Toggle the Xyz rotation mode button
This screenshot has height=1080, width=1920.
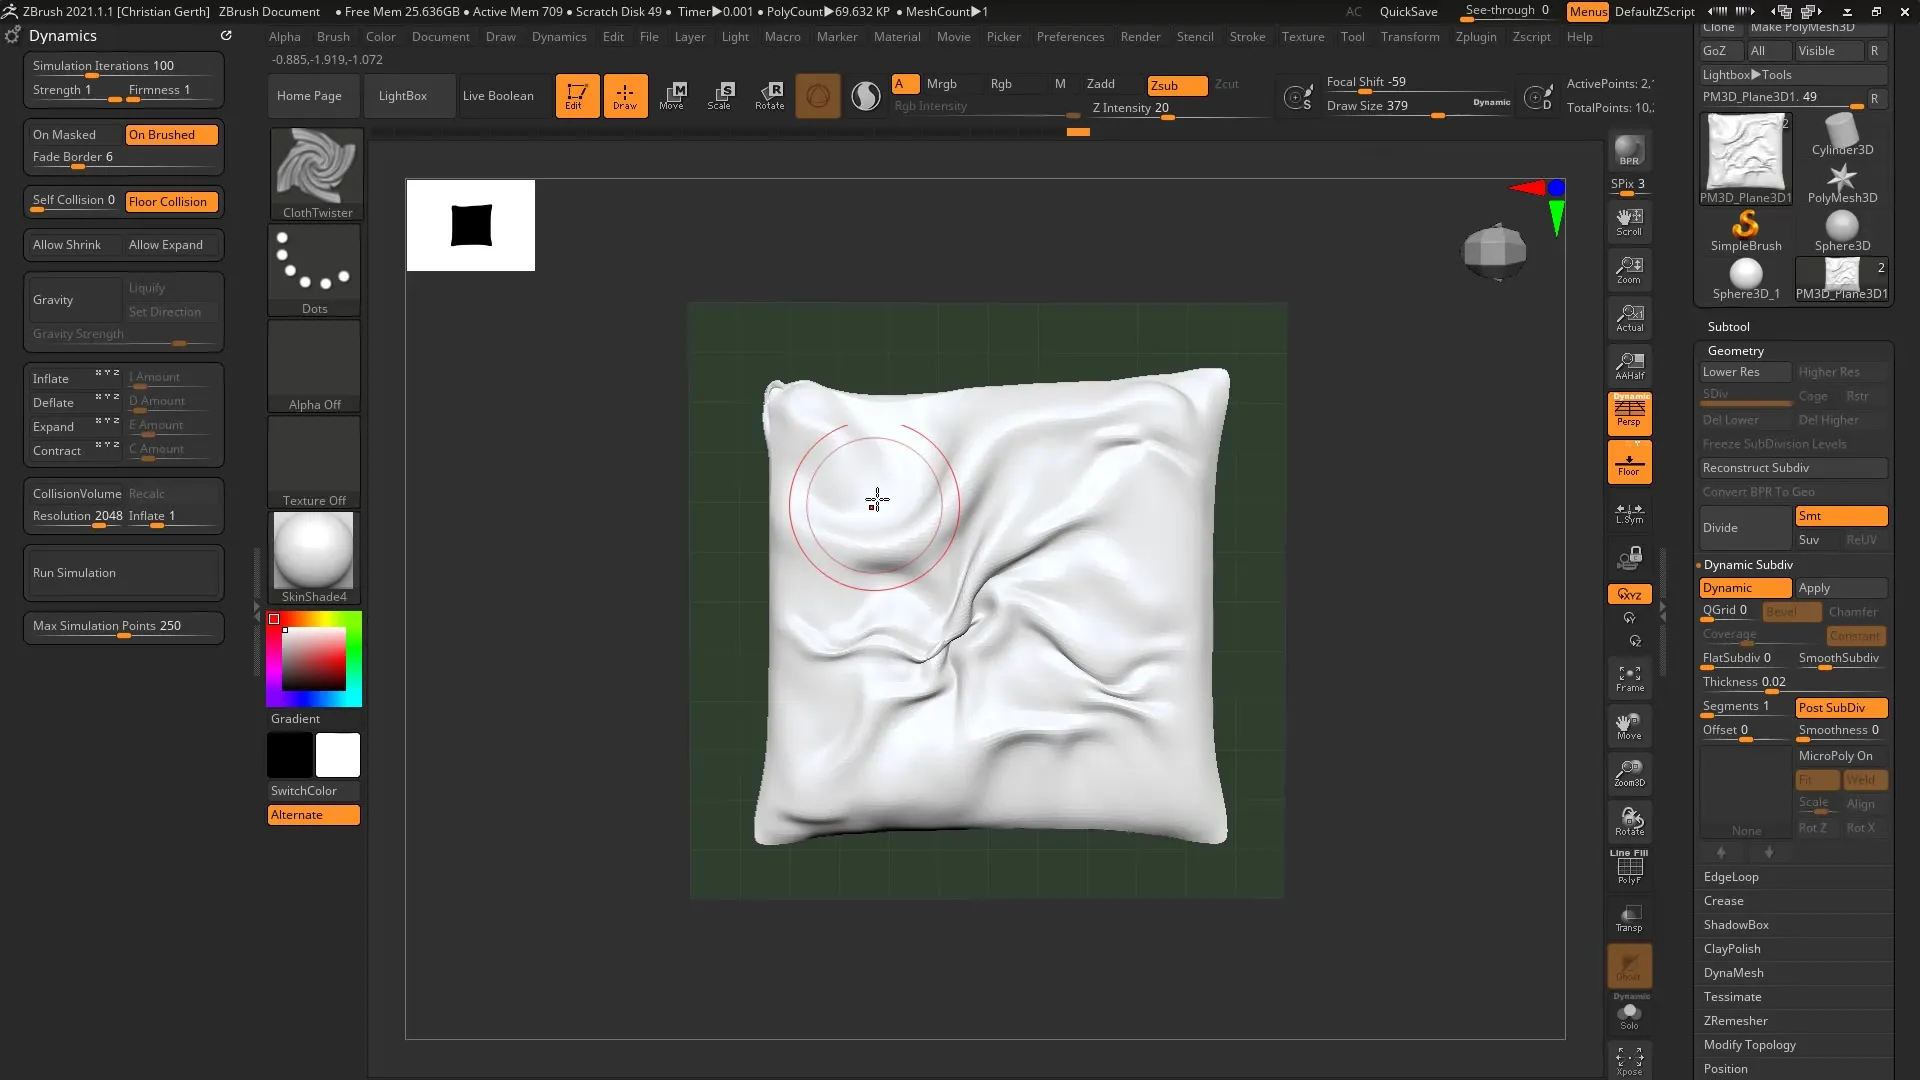pos(1629,594)
